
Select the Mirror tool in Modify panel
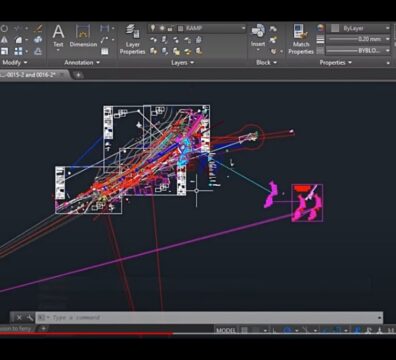coord(5,40)
